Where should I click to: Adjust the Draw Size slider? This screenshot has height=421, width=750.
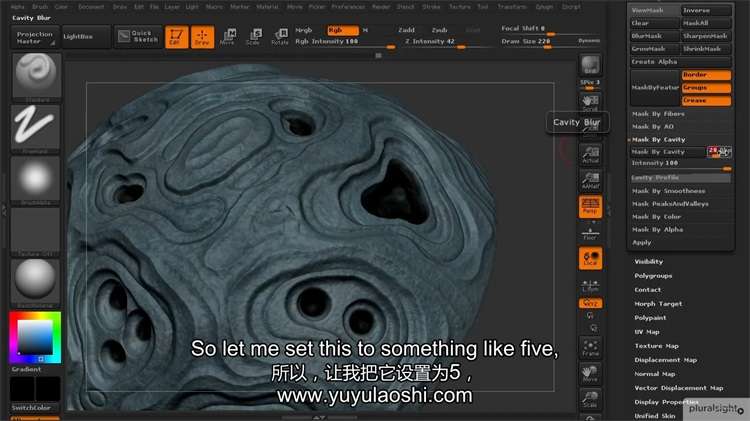coord(536,43)
